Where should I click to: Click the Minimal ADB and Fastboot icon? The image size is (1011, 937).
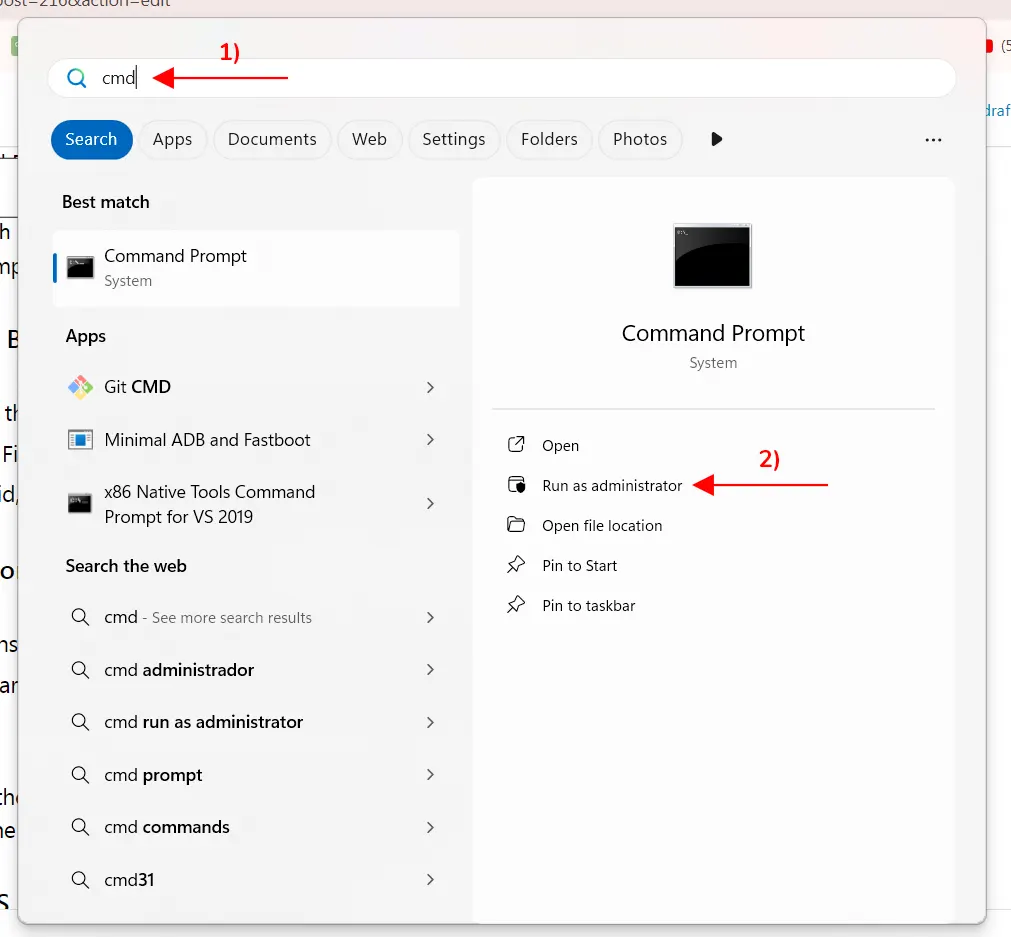pos(80,440)
